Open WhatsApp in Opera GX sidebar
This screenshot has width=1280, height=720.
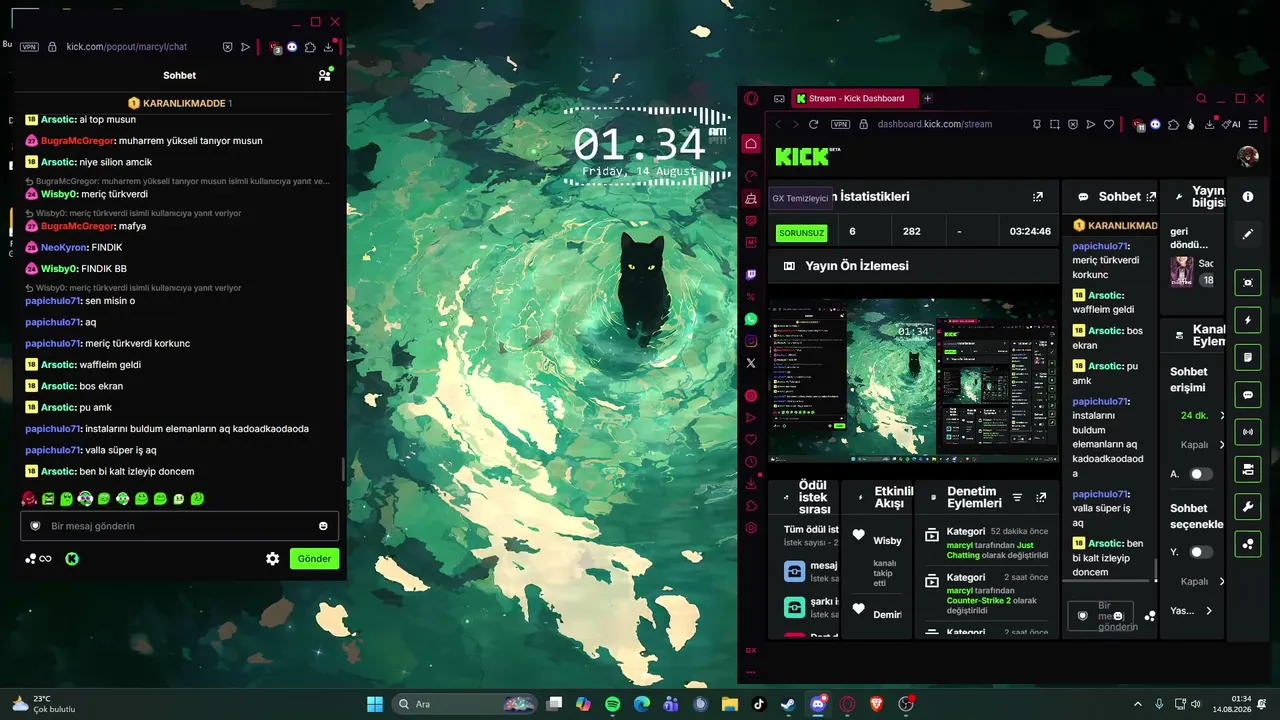pyautogui.click(x=751, y=319)
